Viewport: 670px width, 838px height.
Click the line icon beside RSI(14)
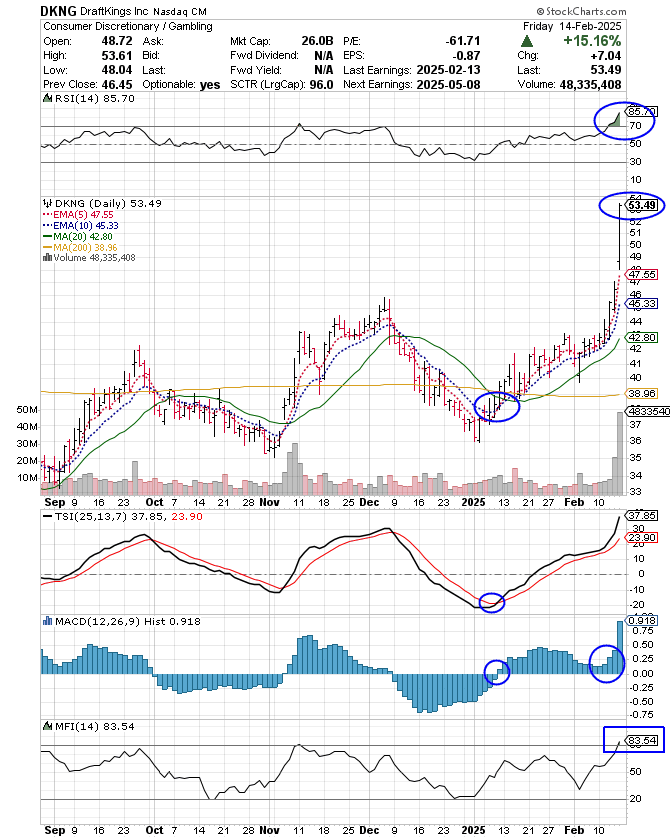tap(48, 98)
